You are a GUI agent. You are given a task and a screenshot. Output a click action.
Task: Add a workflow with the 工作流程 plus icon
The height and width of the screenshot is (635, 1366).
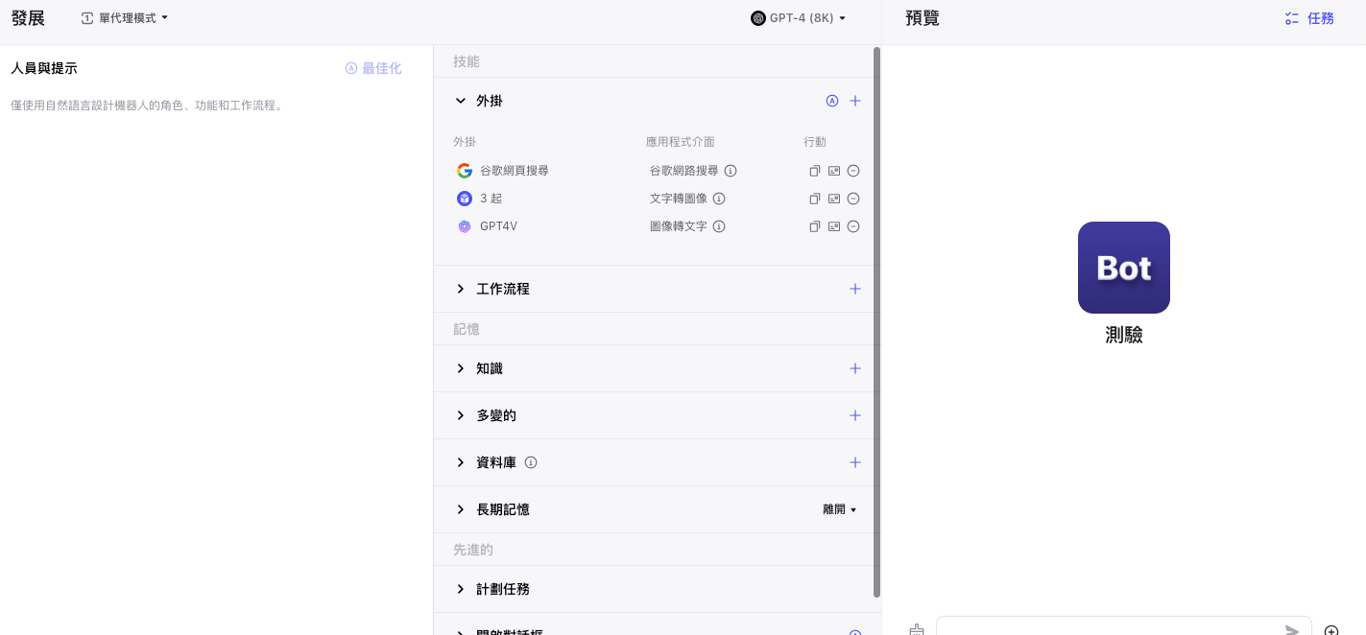coord(855,289)
